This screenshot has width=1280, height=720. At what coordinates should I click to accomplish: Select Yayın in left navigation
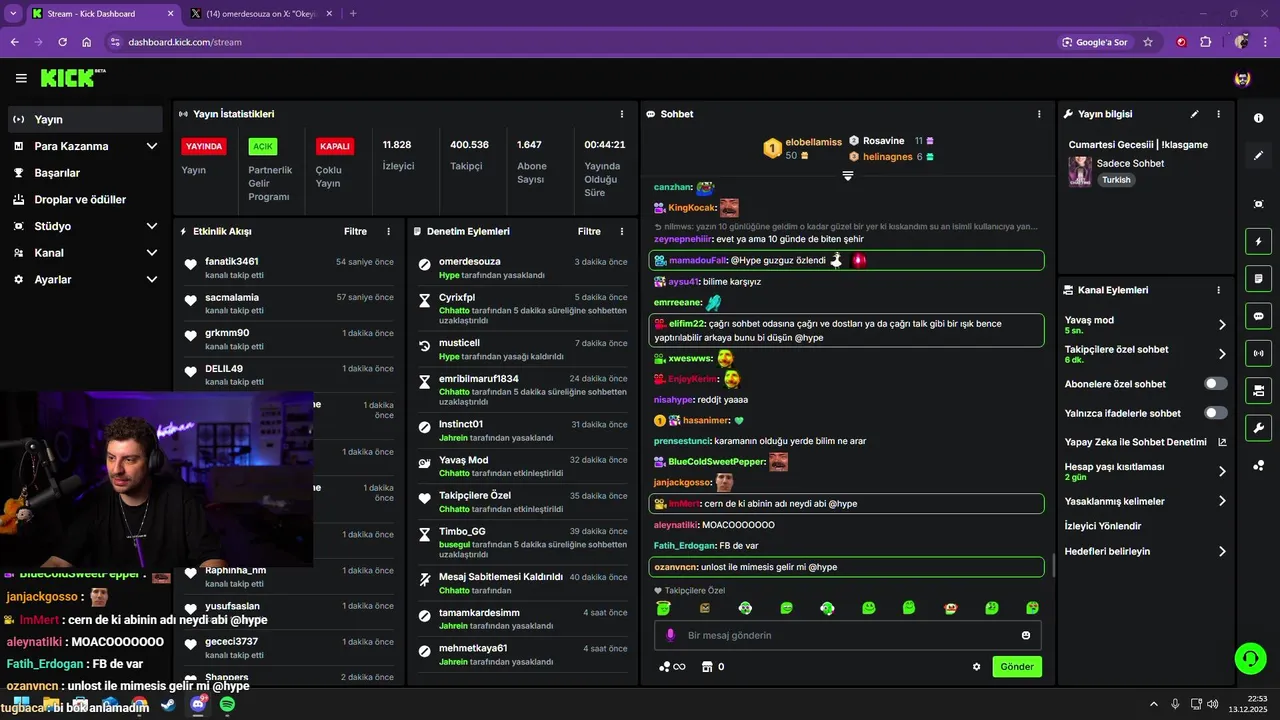pos(85,119)
